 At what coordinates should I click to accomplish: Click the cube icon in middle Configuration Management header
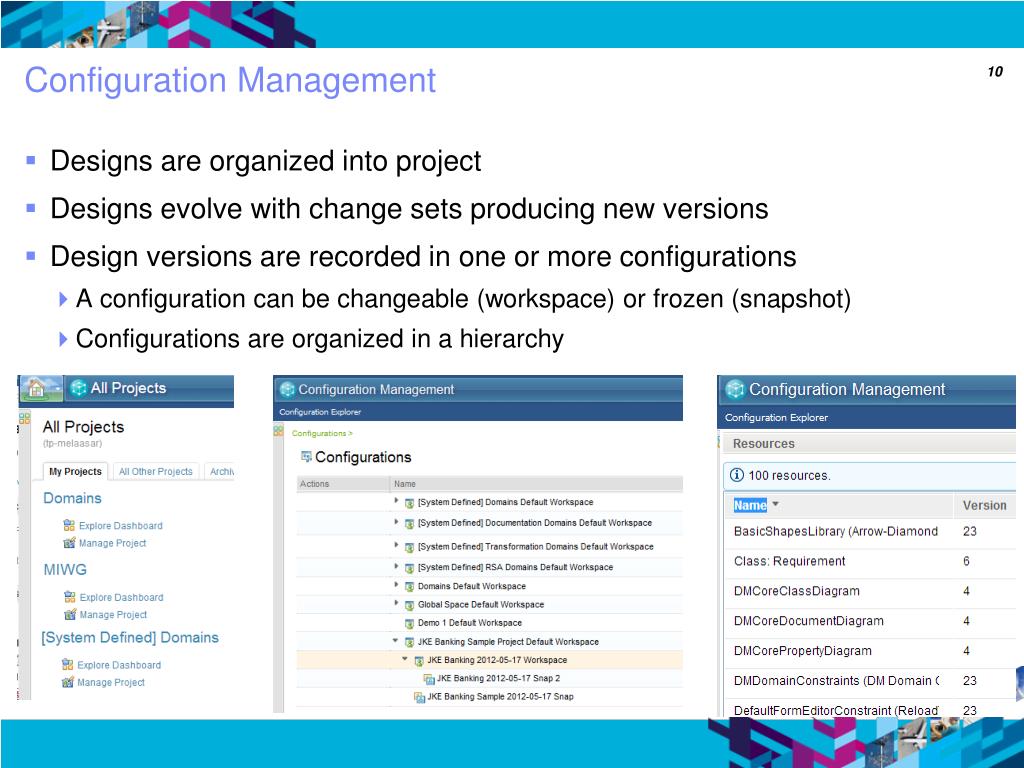point(287,390)
